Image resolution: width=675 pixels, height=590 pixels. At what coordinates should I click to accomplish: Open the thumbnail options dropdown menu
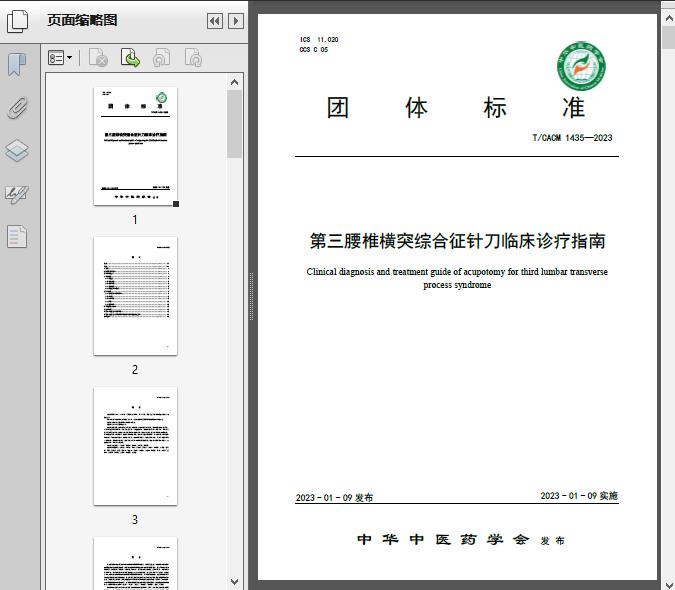pyautogui.click(x=60, y=58)
